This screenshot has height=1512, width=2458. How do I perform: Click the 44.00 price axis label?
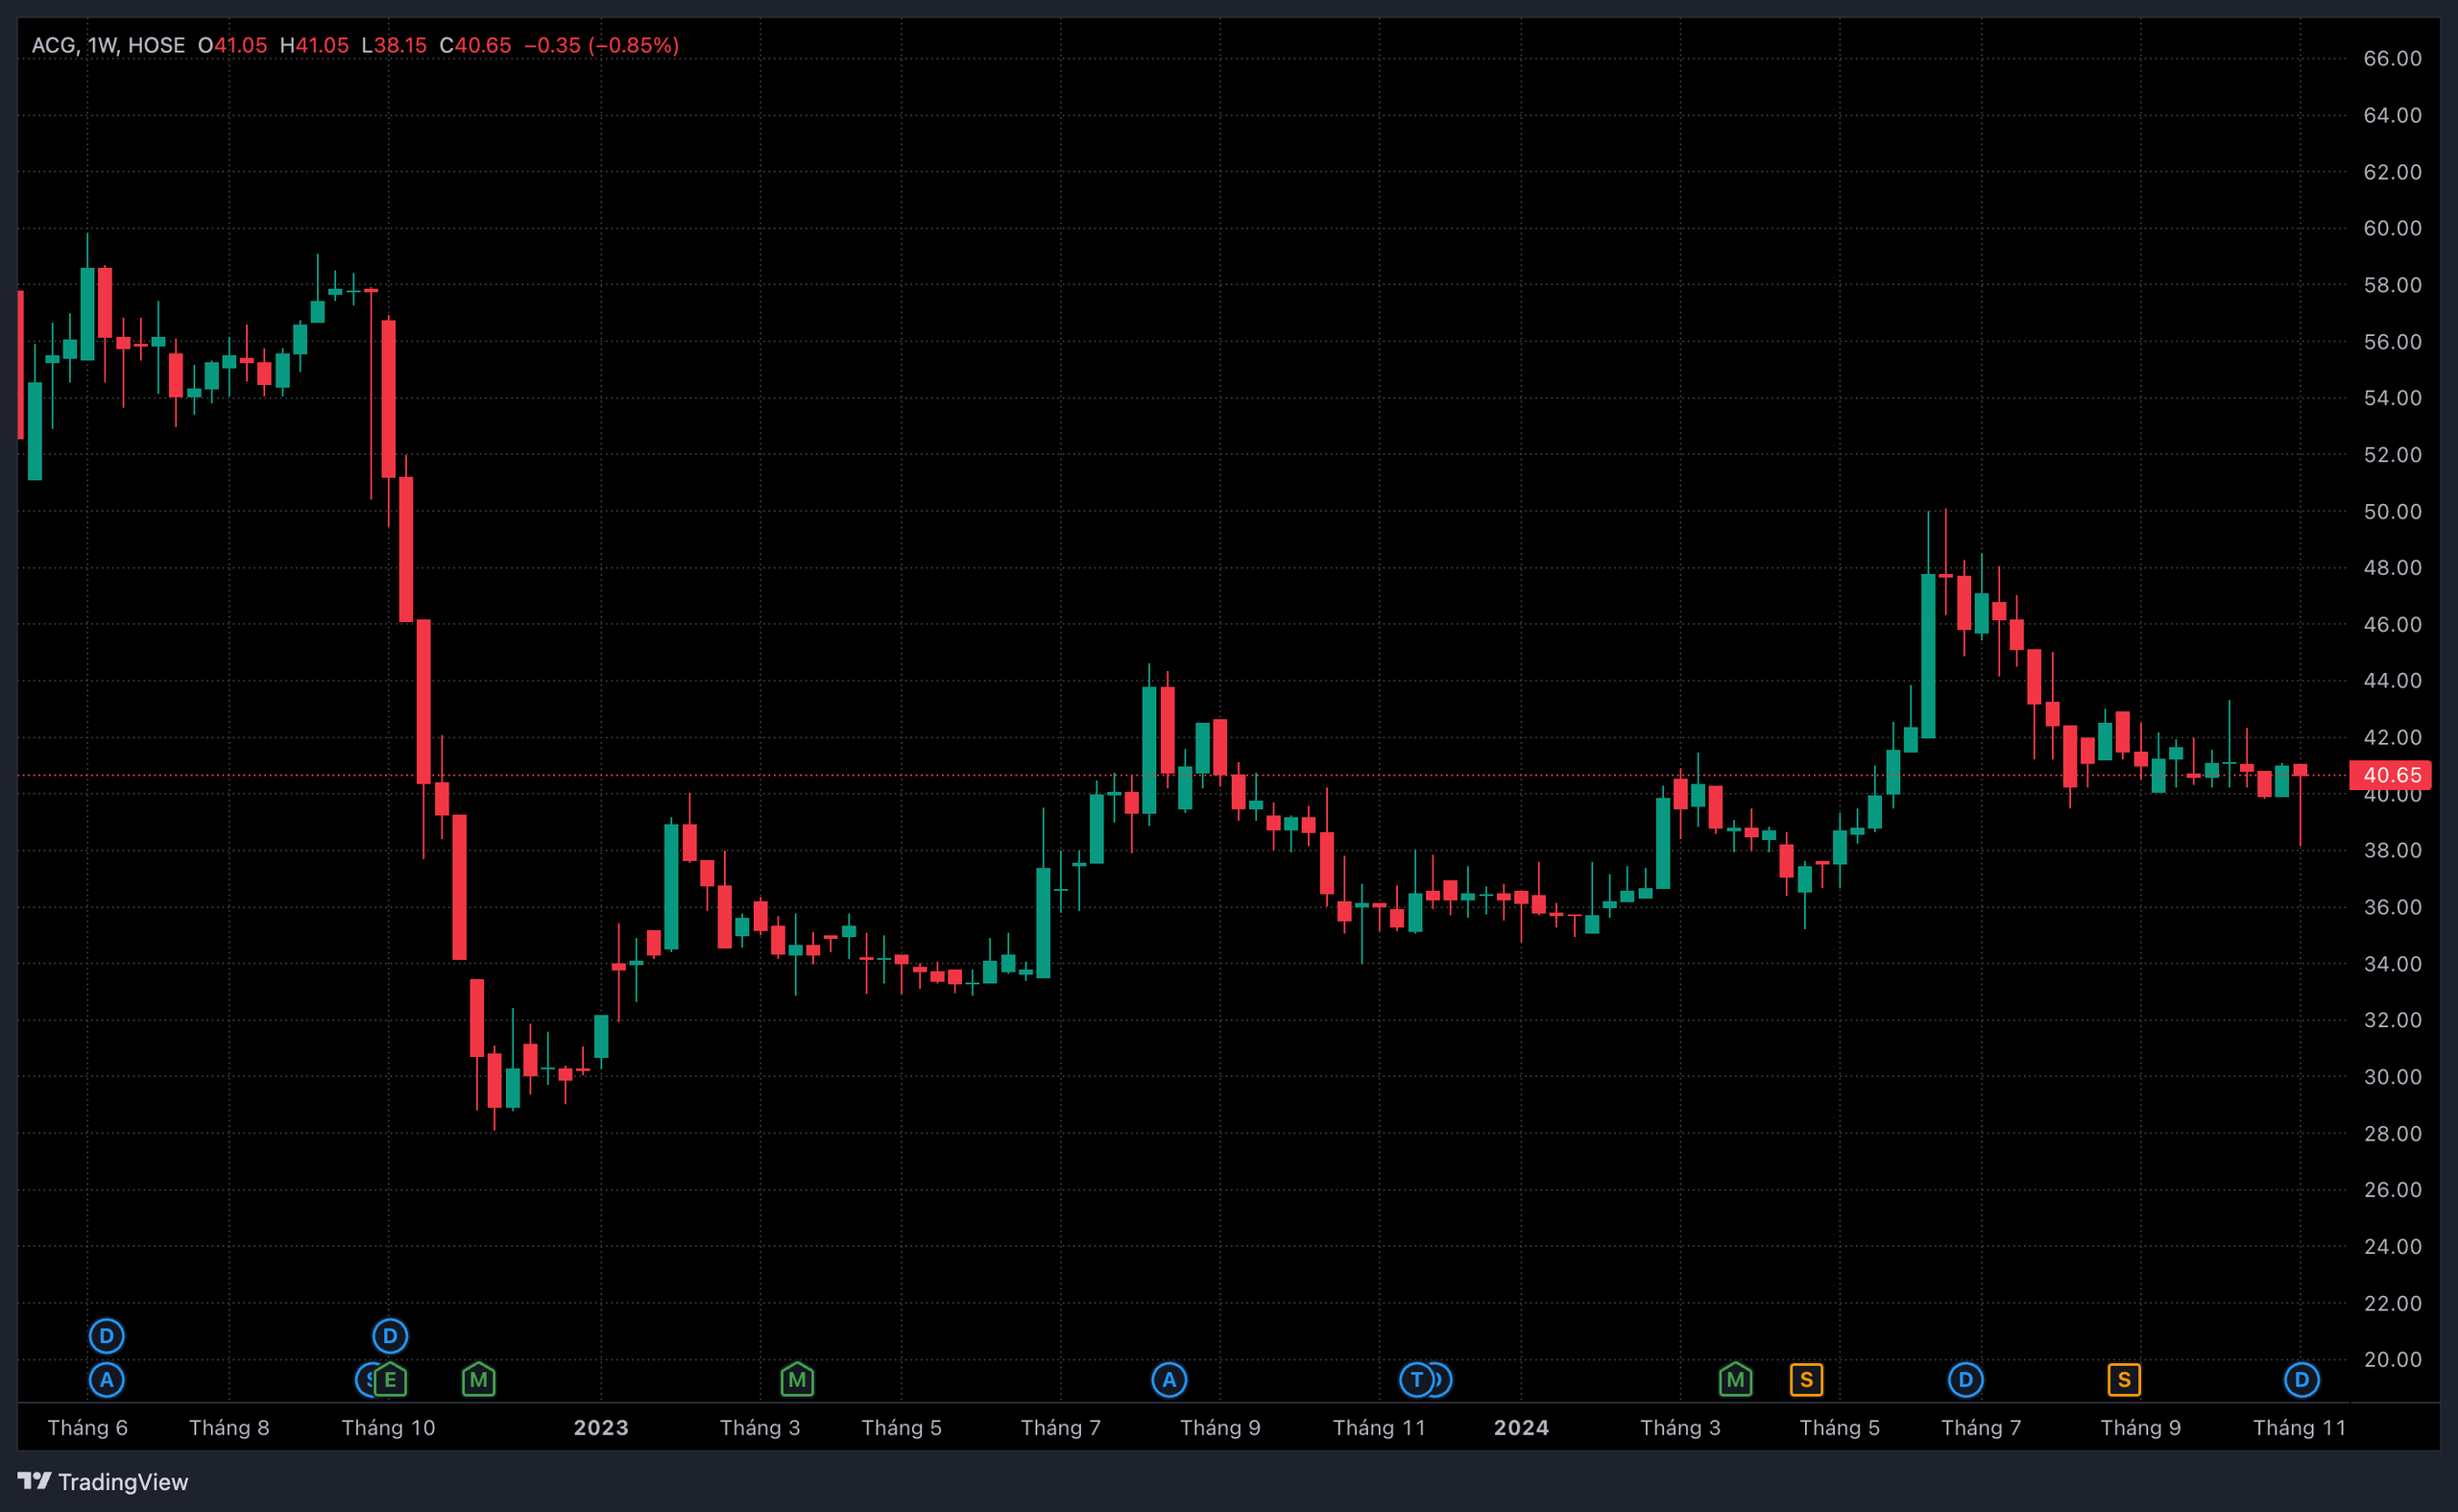tap(2392, 680)
